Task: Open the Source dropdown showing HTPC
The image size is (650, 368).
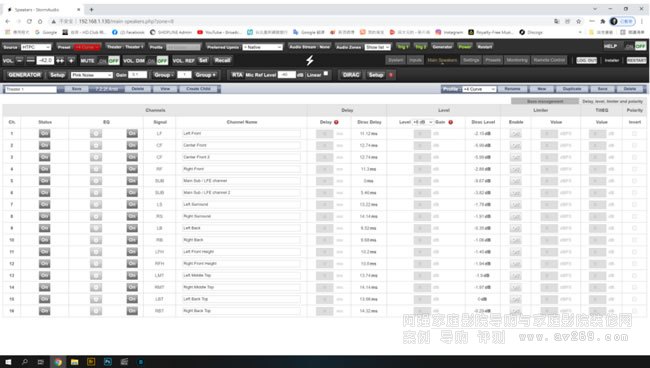Action: coord(36,47)
